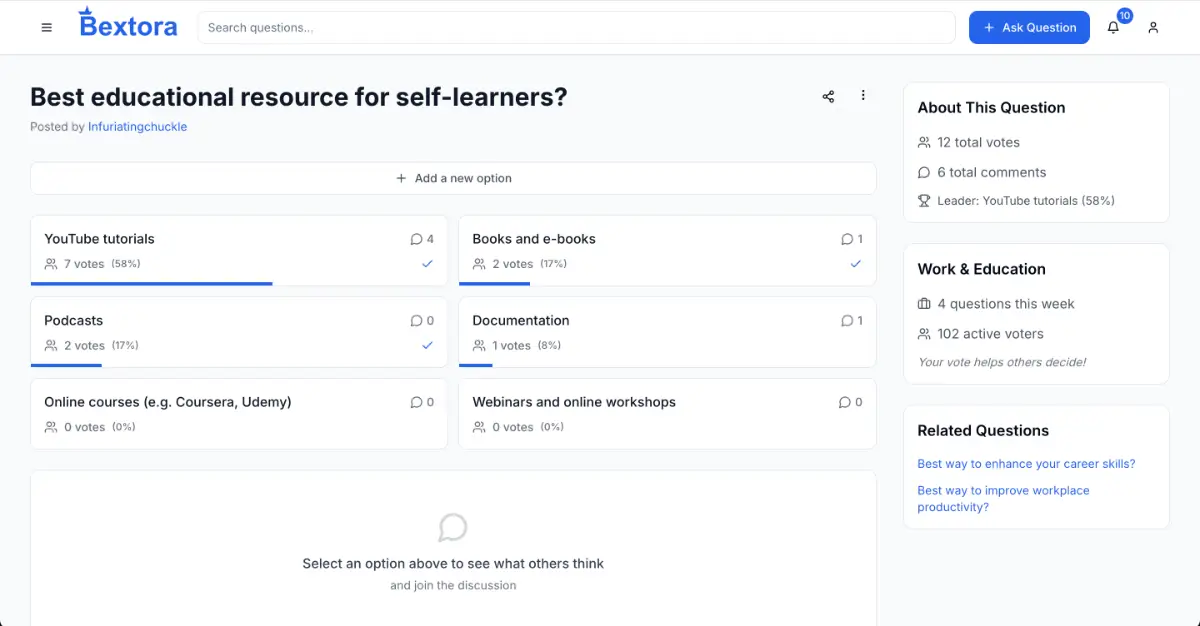Open the hamburger navigation menu
This screenshot has height=626, width=1200.
pos(46,28)
